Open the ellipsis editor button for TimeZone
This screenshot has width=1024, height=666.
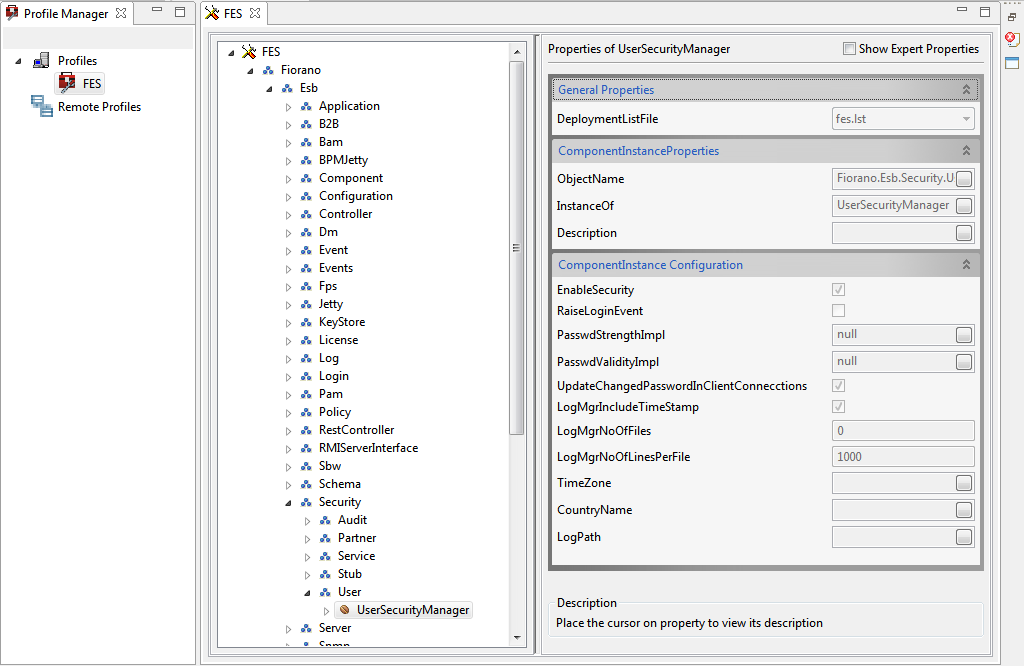(x=963, y=483)
